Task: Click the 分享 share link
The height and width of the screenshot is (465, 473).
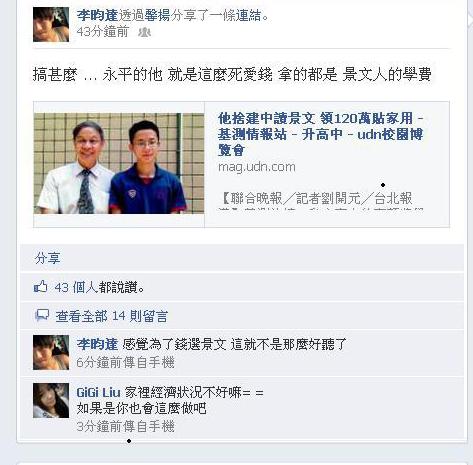Action: point(47,258)
